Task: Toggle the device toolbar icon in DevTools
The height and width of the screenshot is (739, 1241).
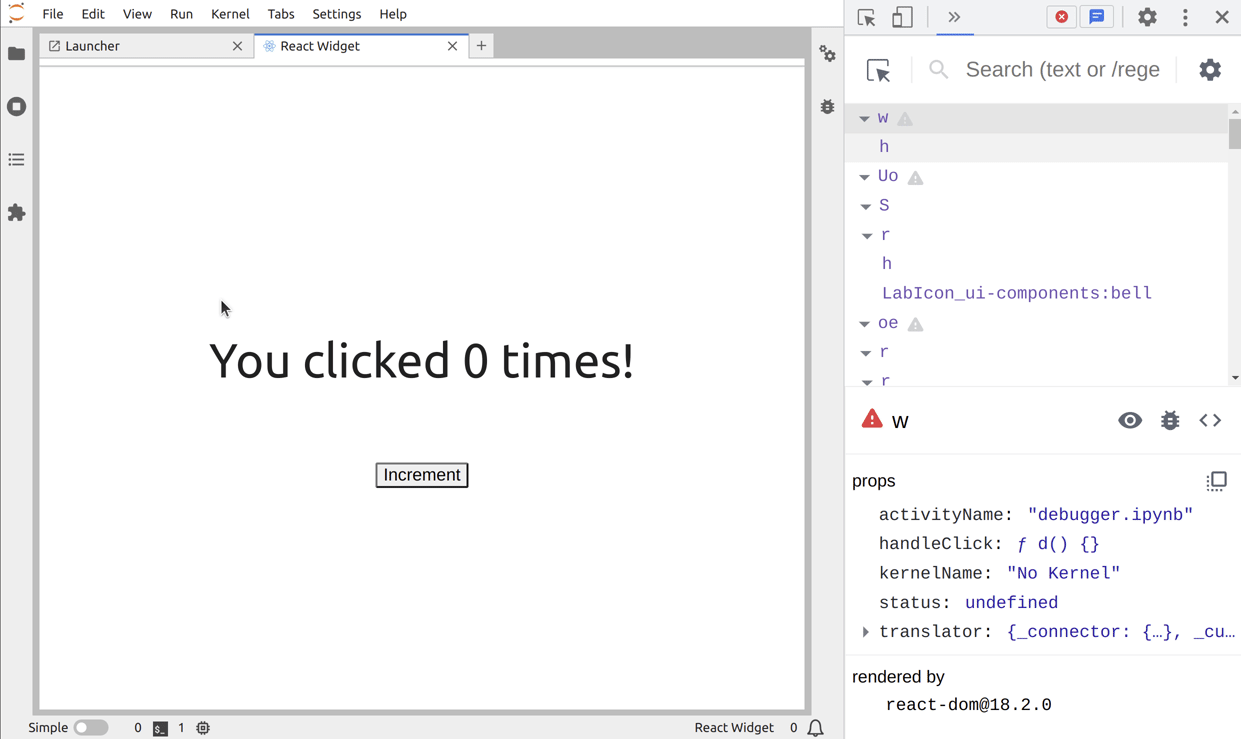Action: [902, 17]
